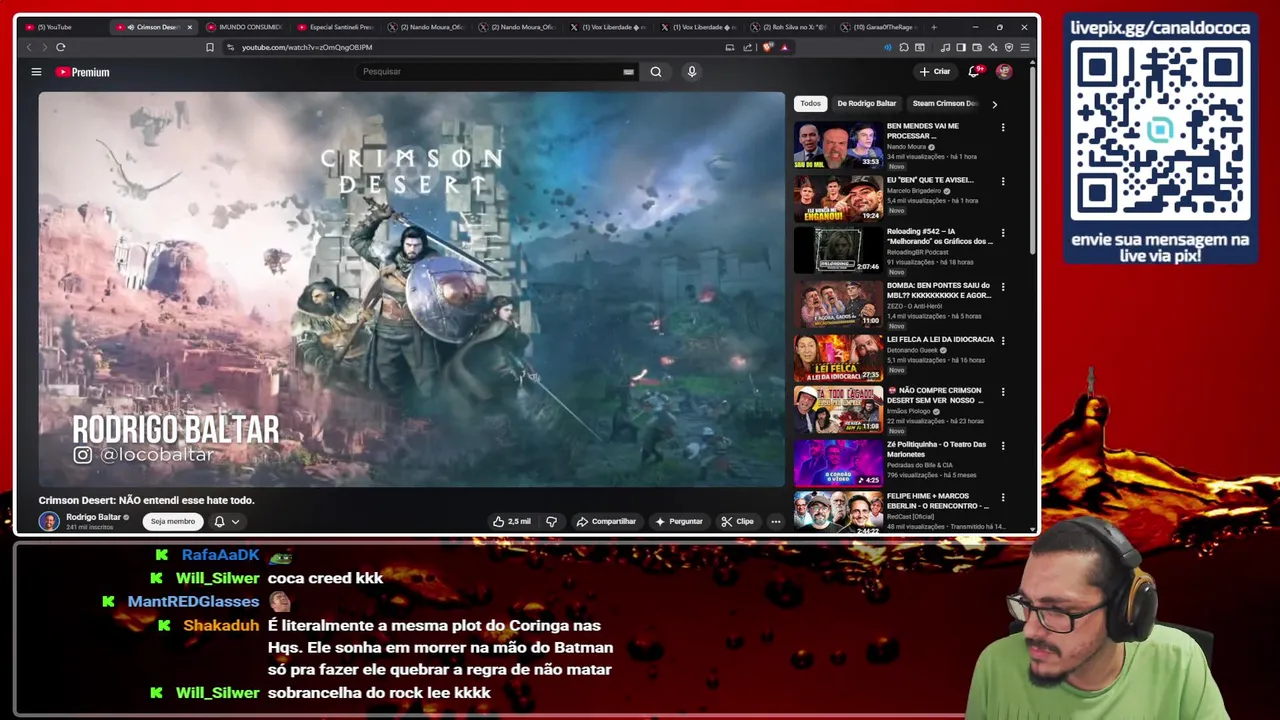Viewport: 1280px width, 720px height.
Task: Click the Criar button
Action: (x=935, y=72)
